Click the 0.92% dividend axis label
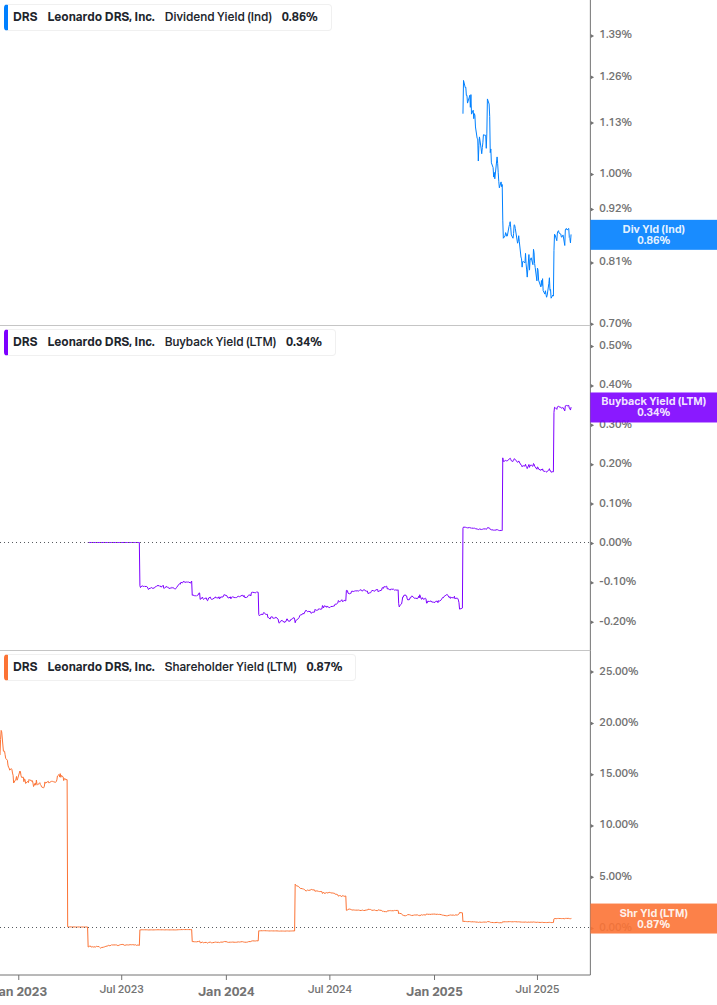 click(616, 208)
